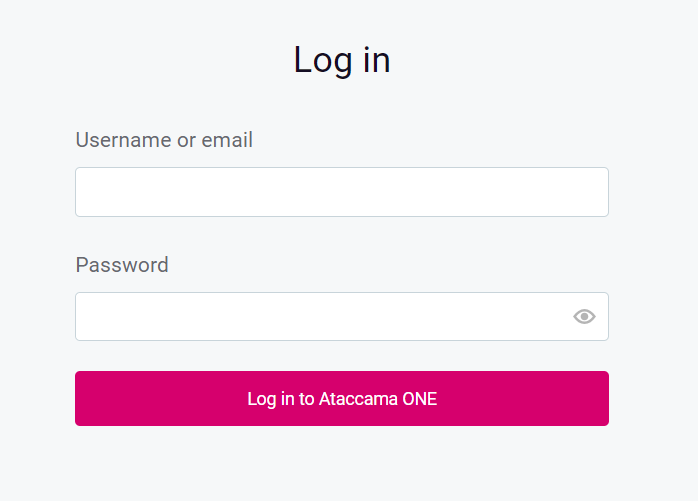This screenshot has height=501, width=698.
Task: Reveal hidden password characters
Action: [584, 317]
